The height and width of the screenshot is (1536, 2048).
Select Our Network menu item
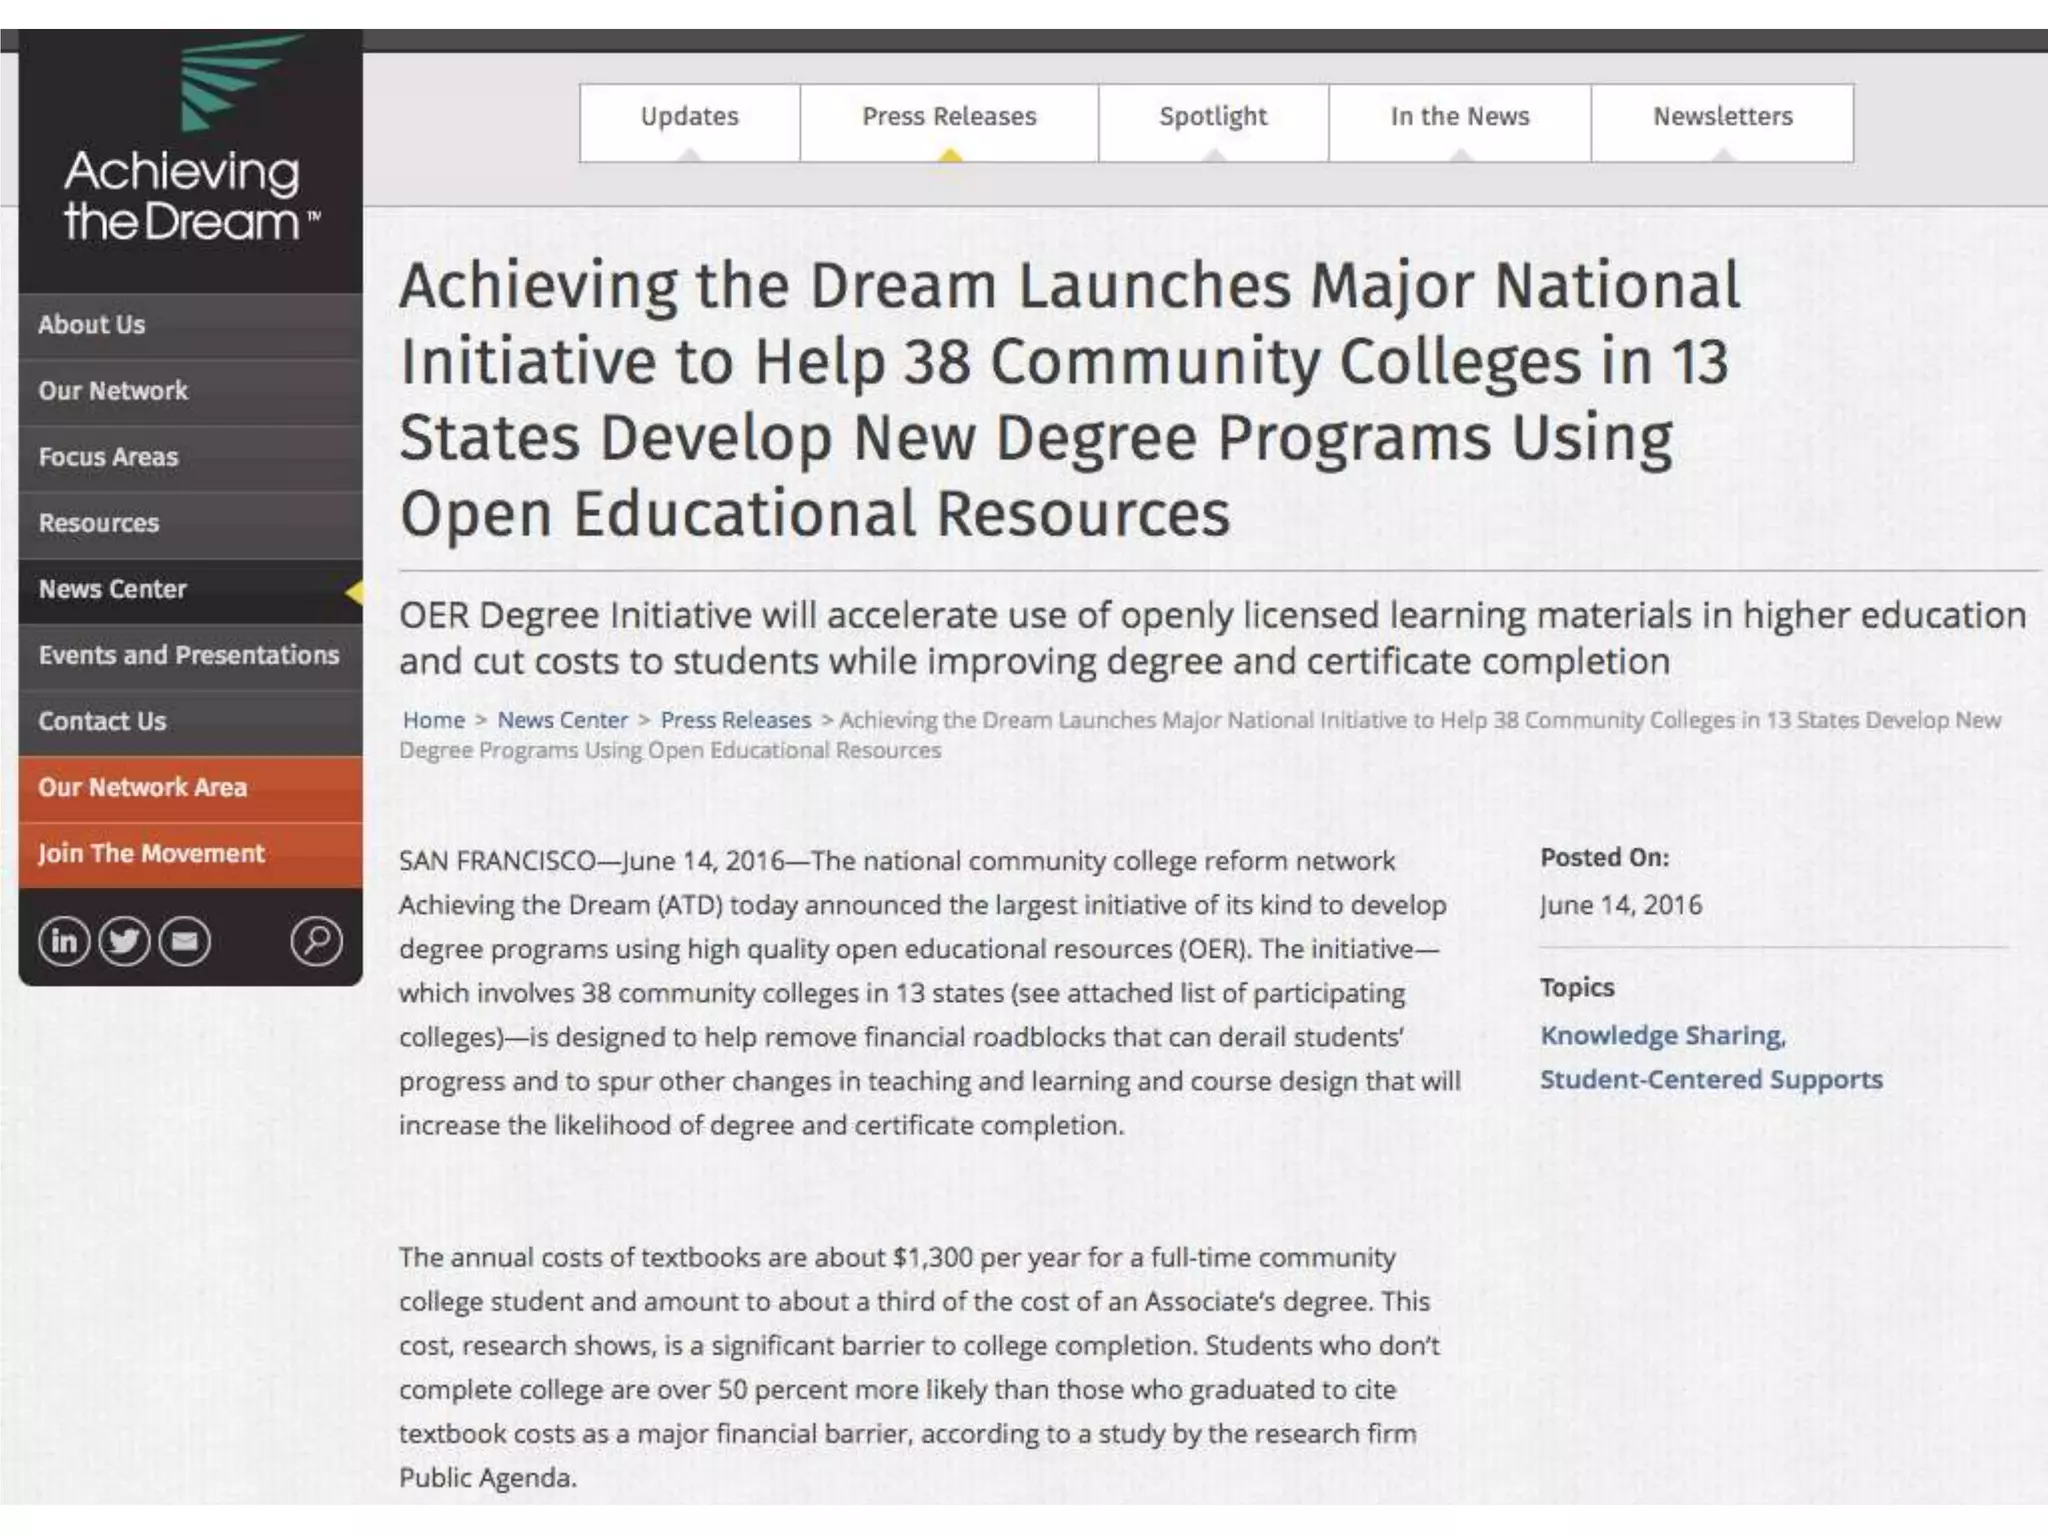(x=113, y=391)
